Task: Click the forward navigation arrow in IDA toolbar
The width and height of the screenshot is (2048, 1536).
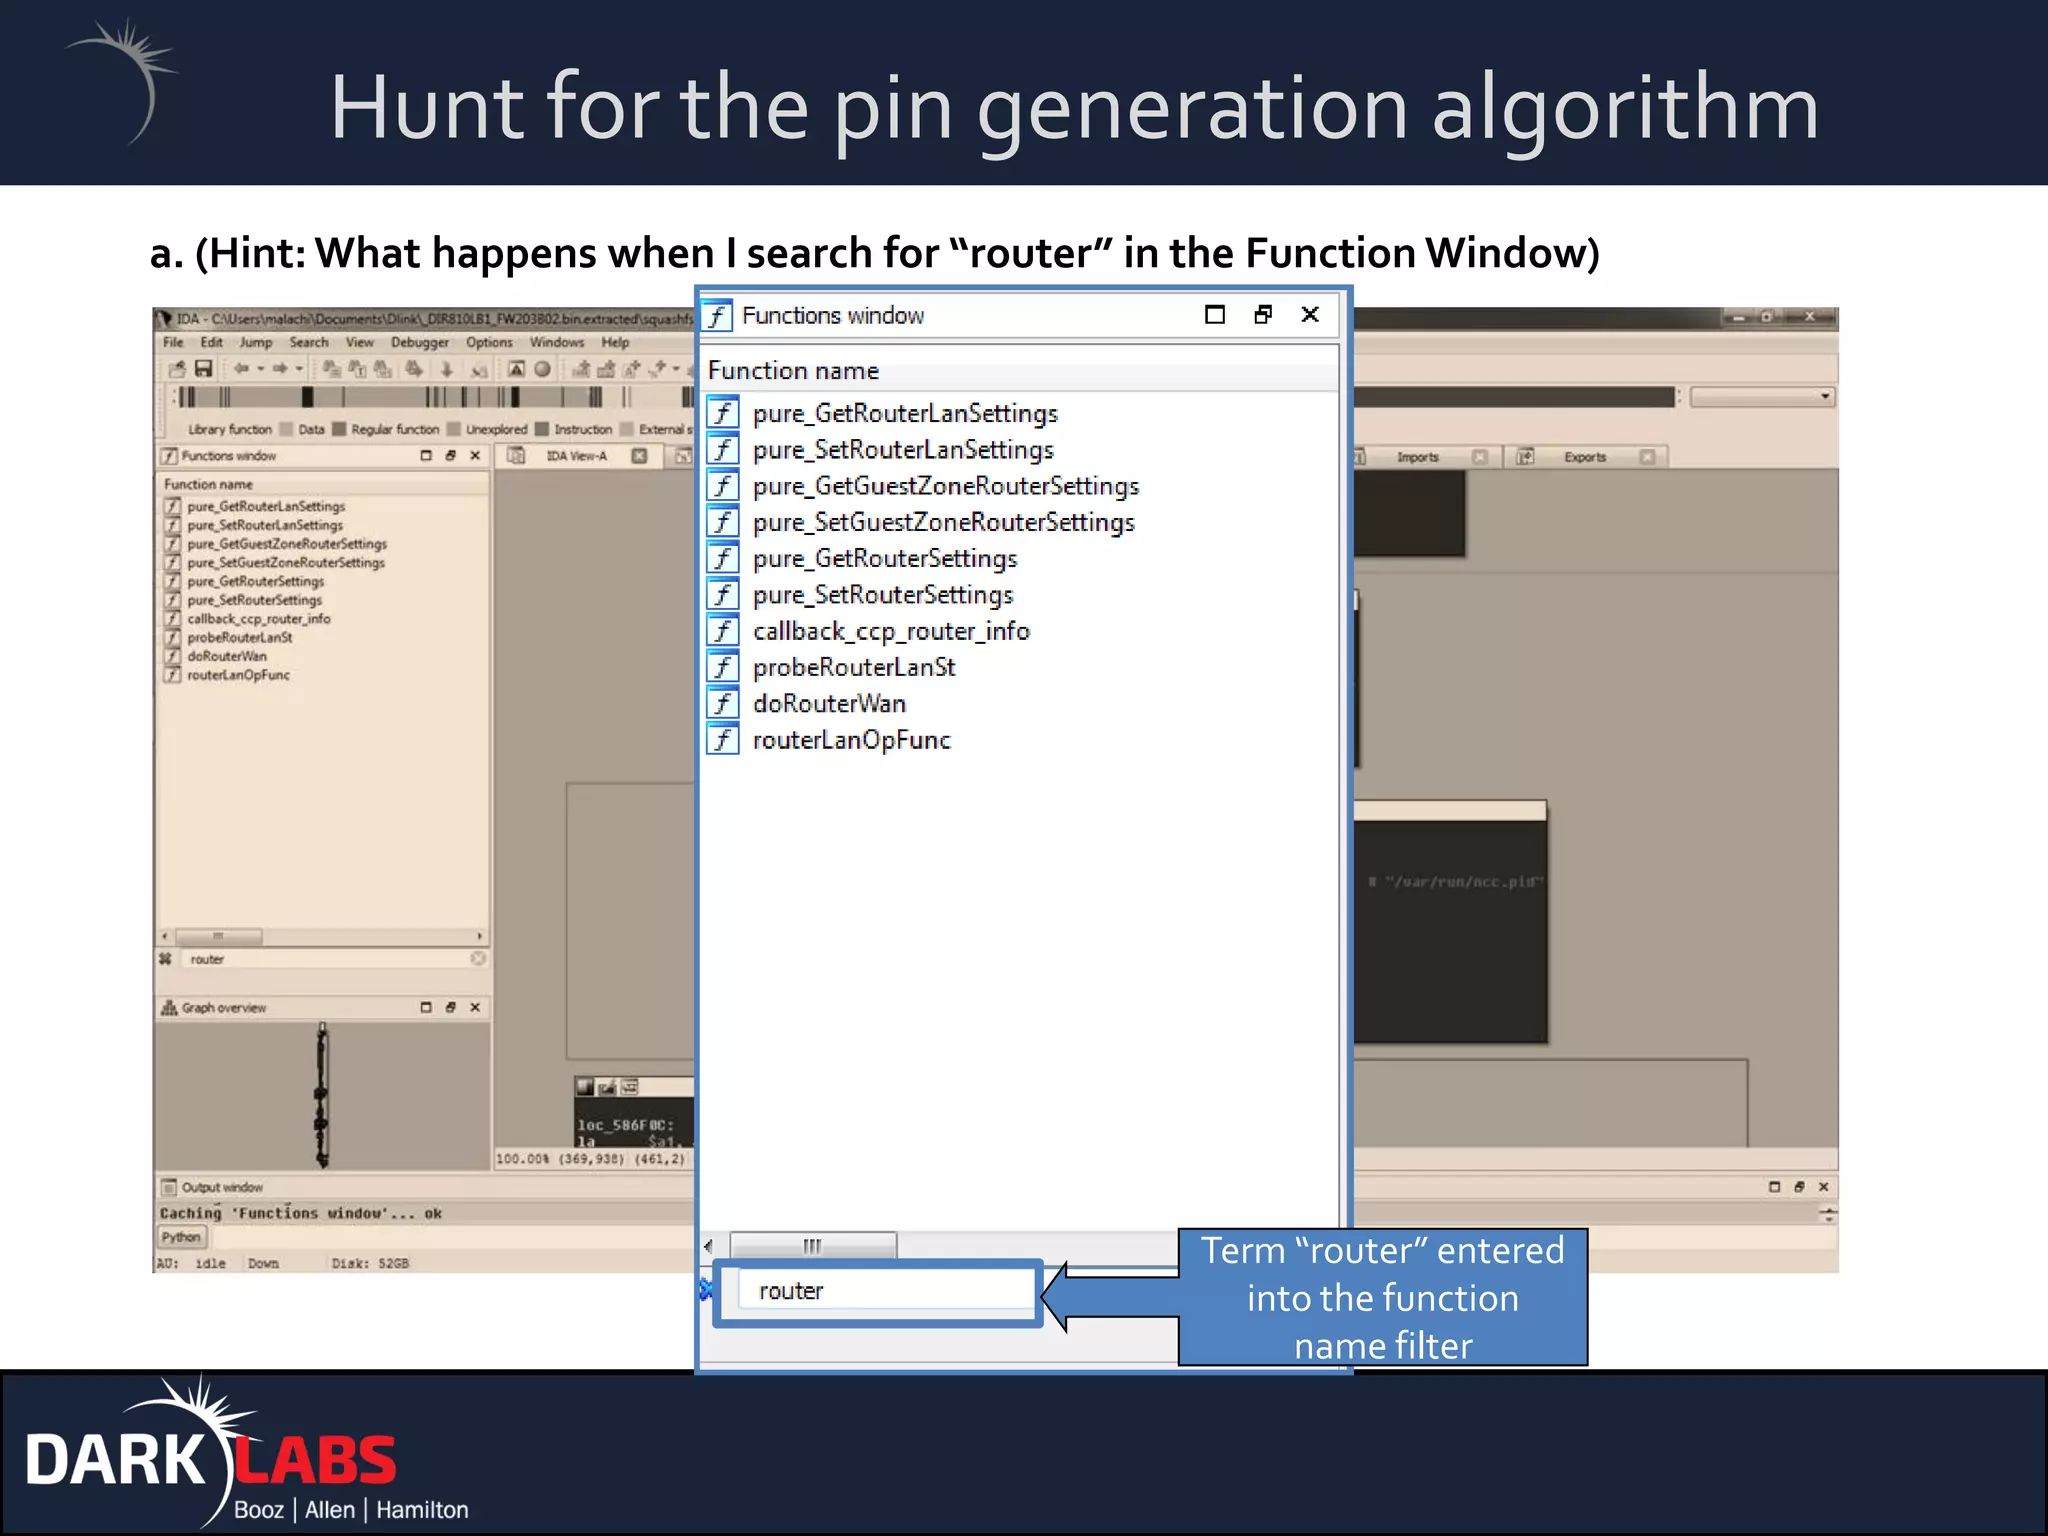Action: [x=280, y=369]
